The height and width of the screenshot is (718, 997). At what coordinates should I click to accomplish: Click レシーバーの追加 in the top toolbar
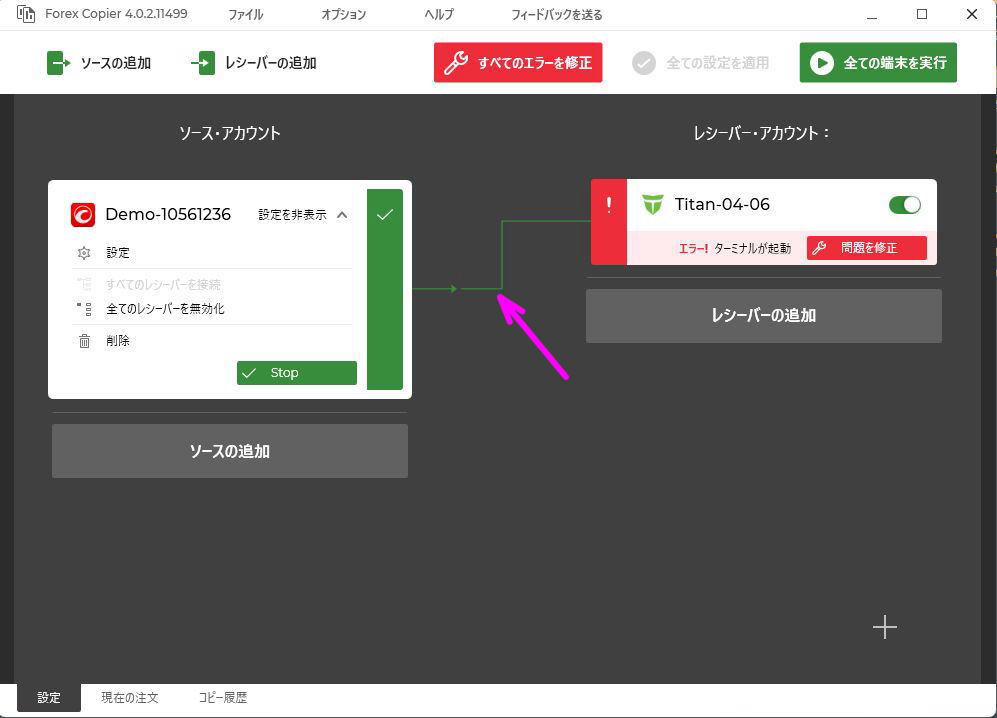pos(254,63)
